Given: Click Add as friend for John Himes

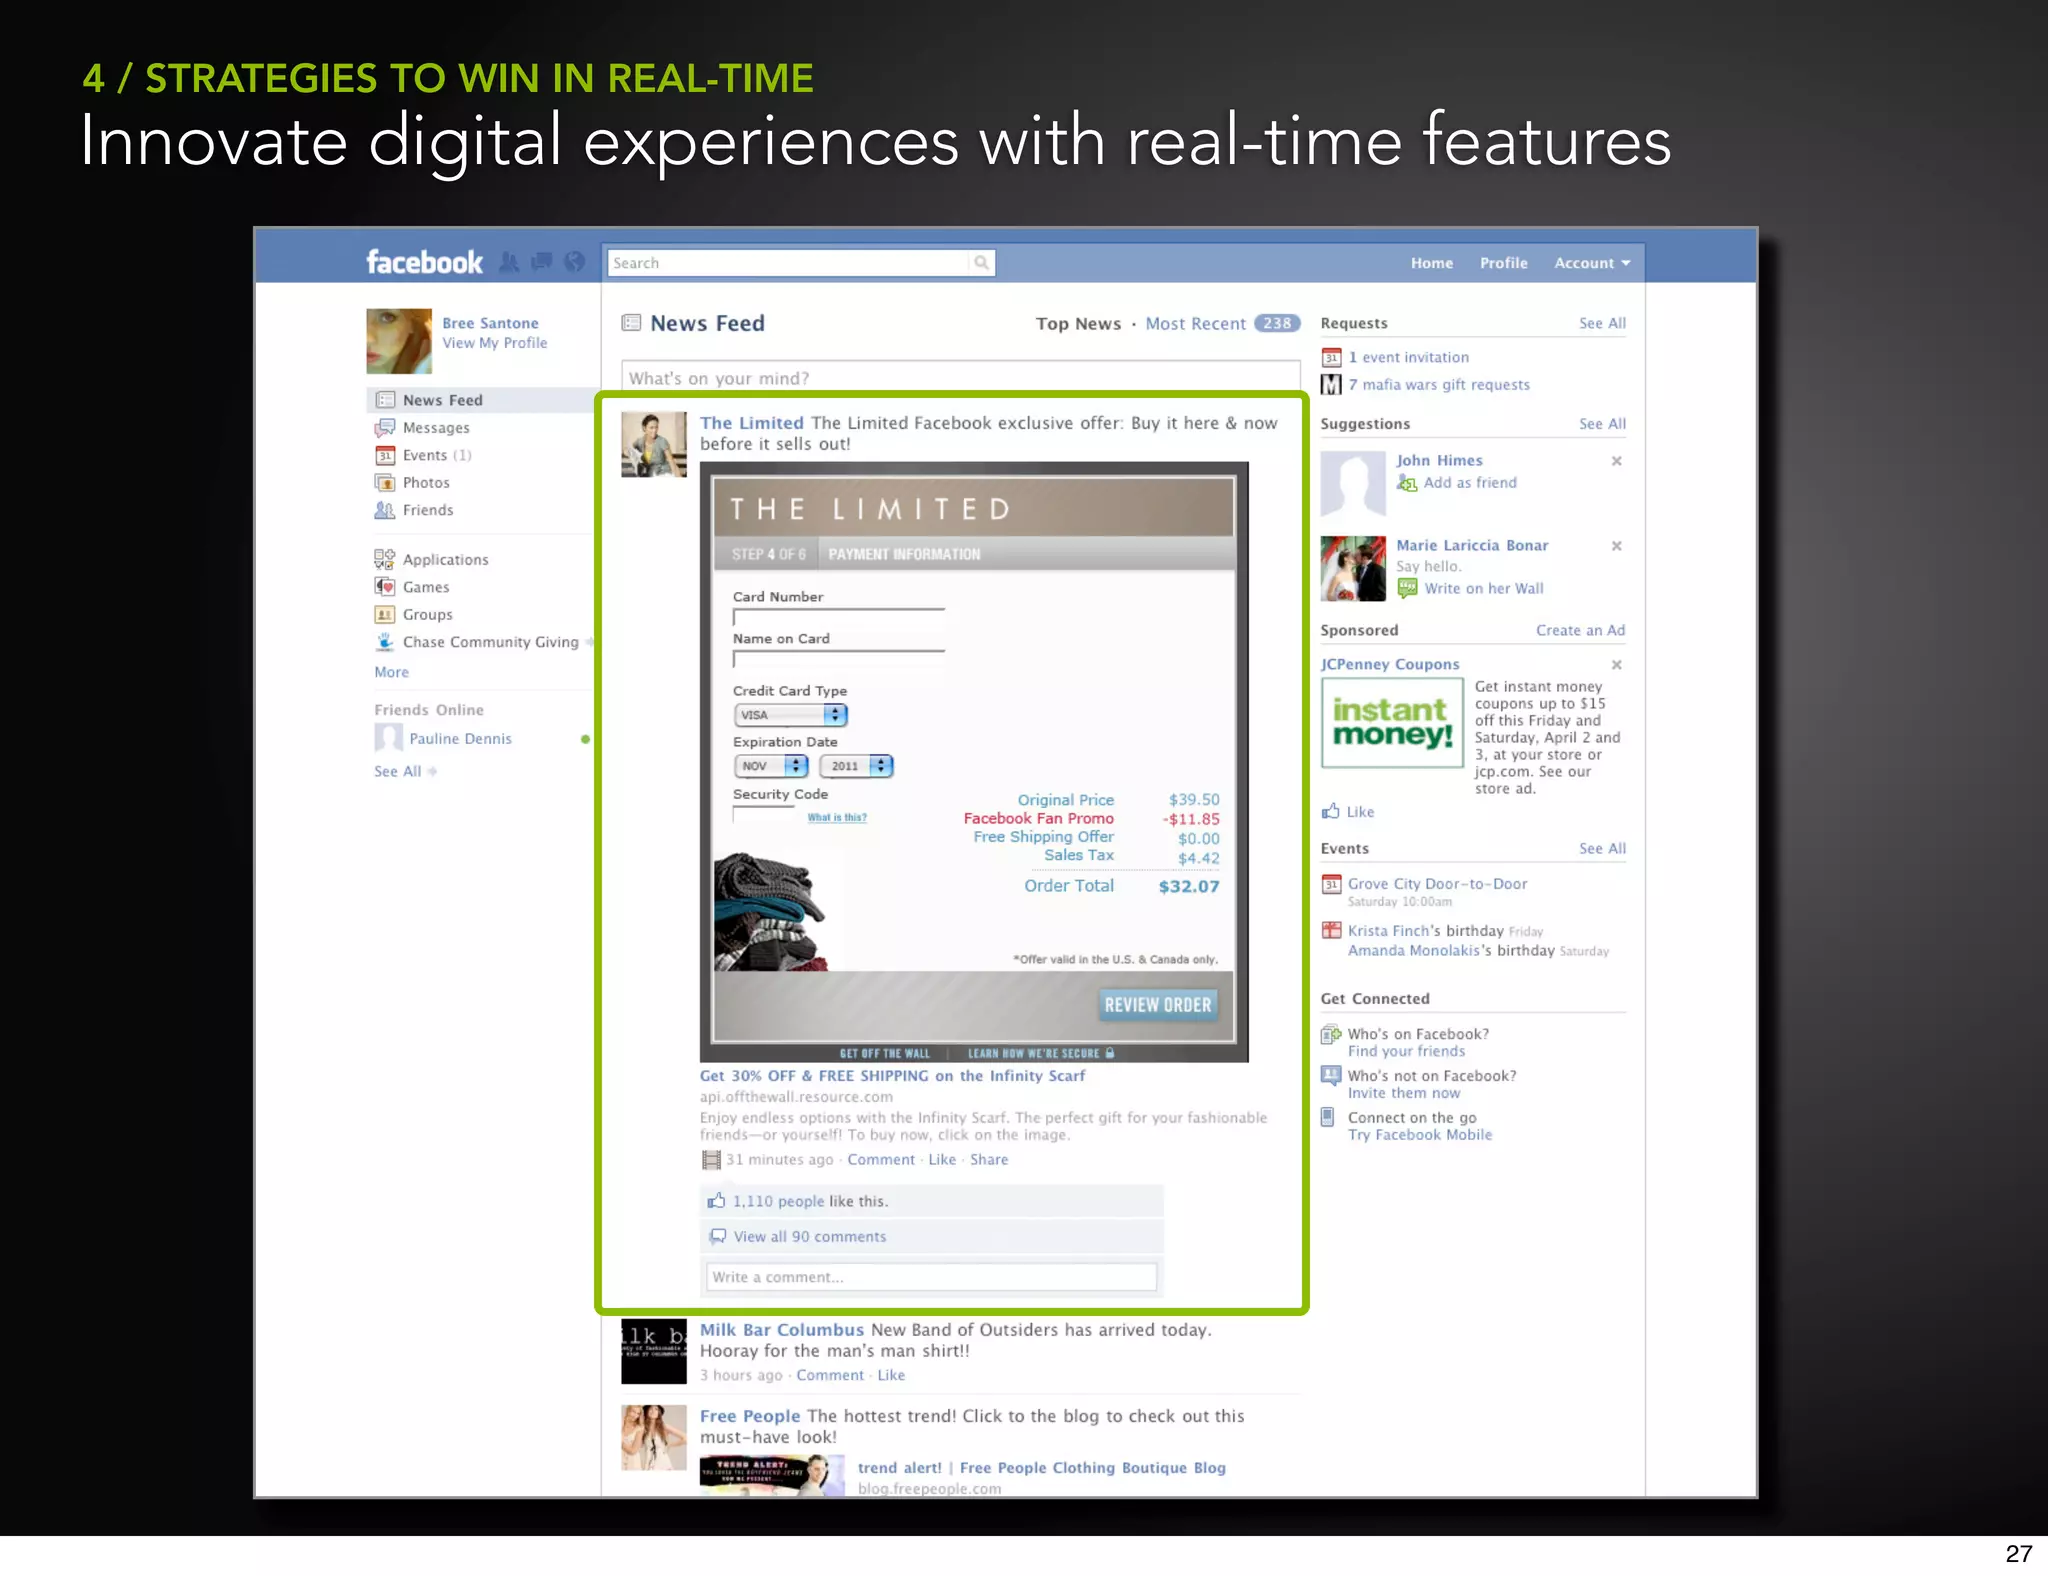Looking at the screenshot, I should click(1470, 483).
